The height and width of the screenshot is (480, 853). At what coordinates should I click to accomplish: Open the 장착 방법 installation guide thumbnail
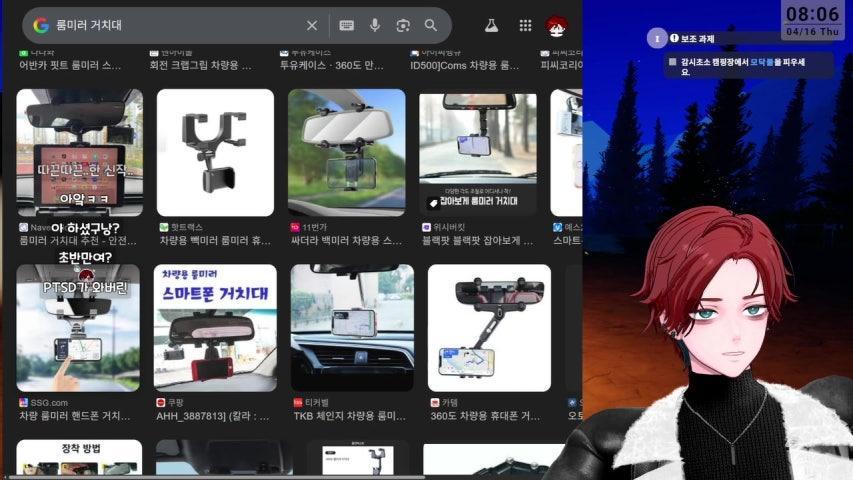pos(79,458)
